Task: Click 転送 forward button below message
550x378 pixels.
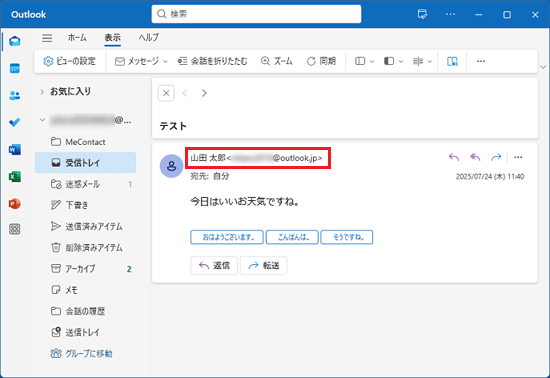Action: point(263,265)
